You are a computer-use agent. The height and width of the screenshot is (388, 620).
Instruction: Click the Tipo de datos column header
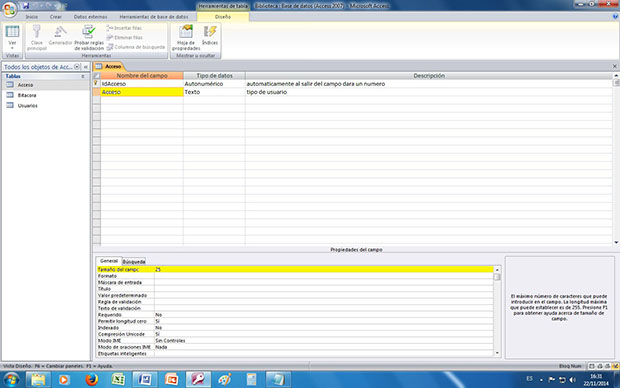click(214, 76)
